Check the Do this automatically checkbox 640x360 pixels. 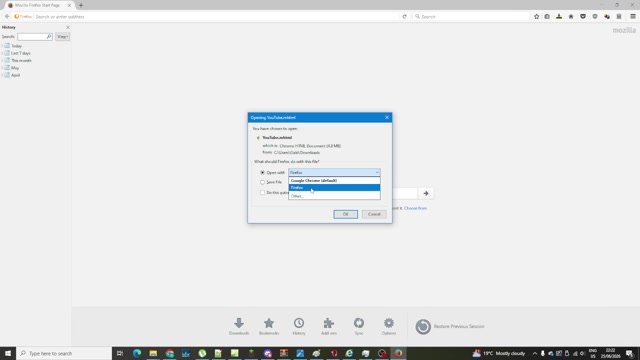262,192
